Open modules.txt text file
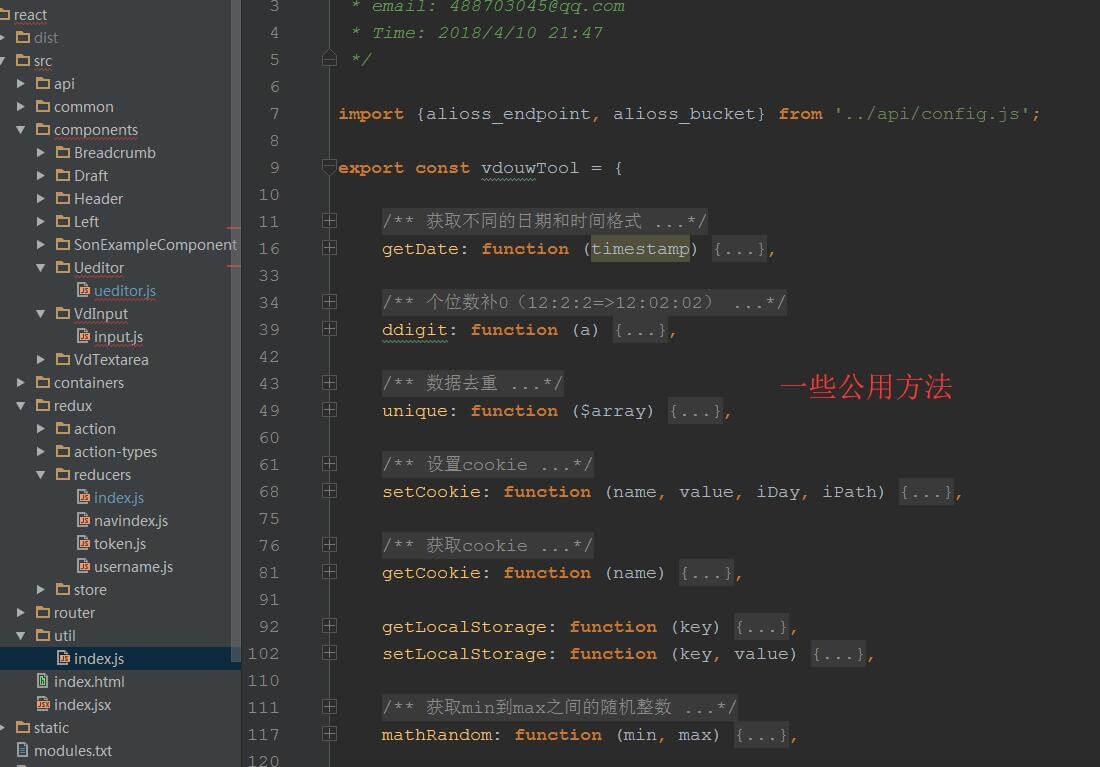1100x767 pixels. [x=73, y=751]
